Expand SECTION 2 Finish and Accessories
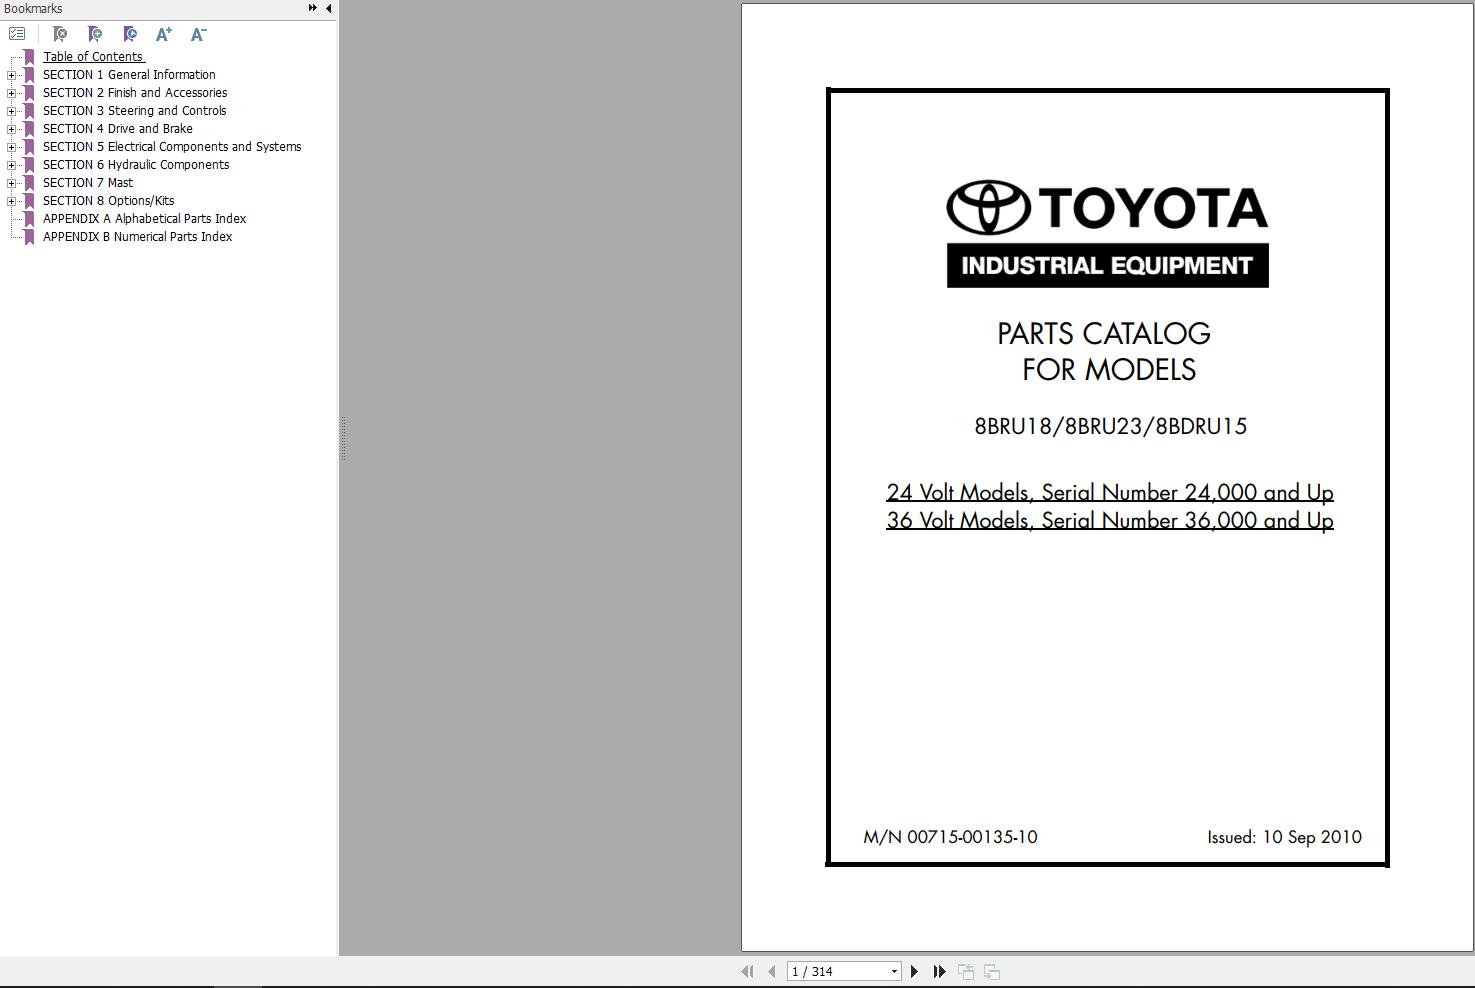The width and height of the screenshot is (1475, 988). point(11,93)
